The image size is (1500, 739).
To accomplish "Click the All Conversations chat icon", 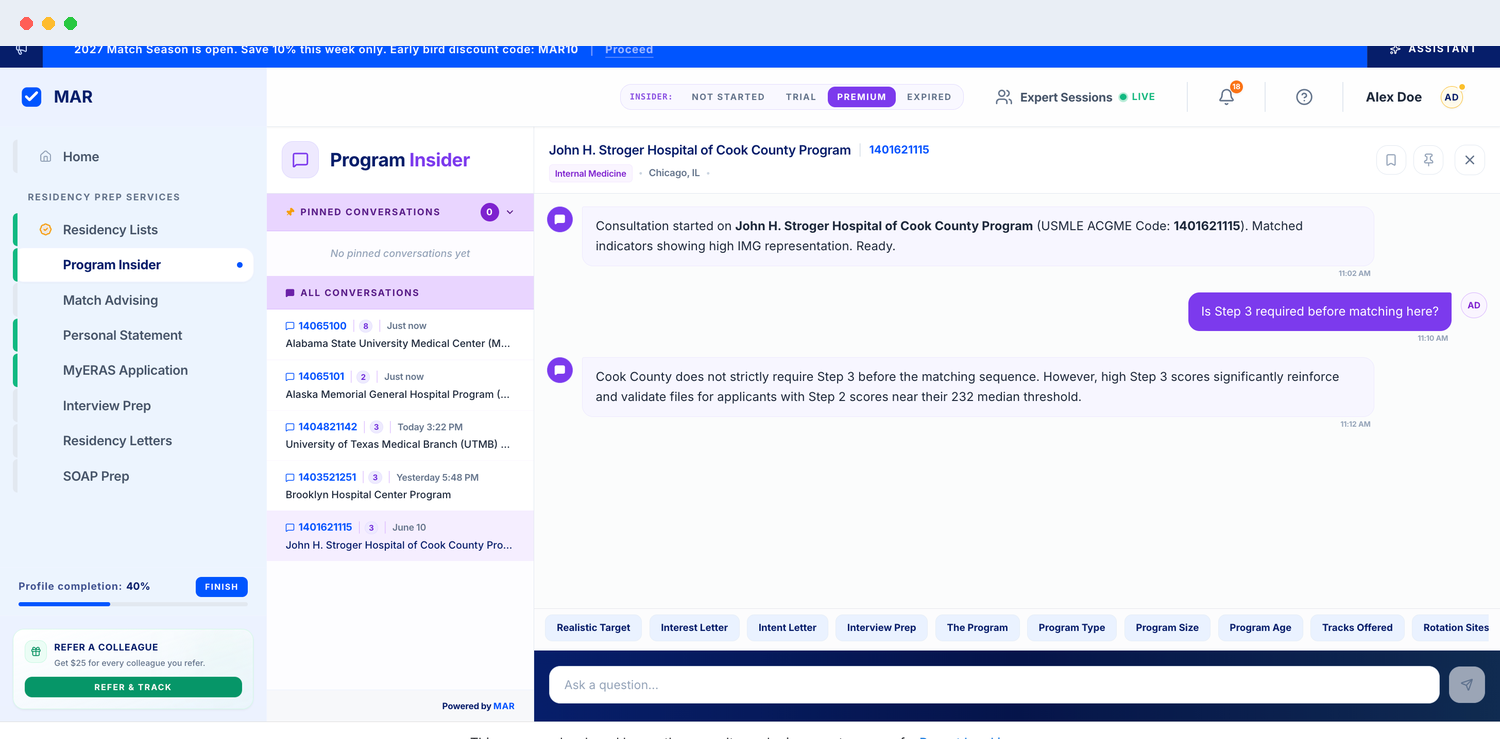I will tap(290, 293).
